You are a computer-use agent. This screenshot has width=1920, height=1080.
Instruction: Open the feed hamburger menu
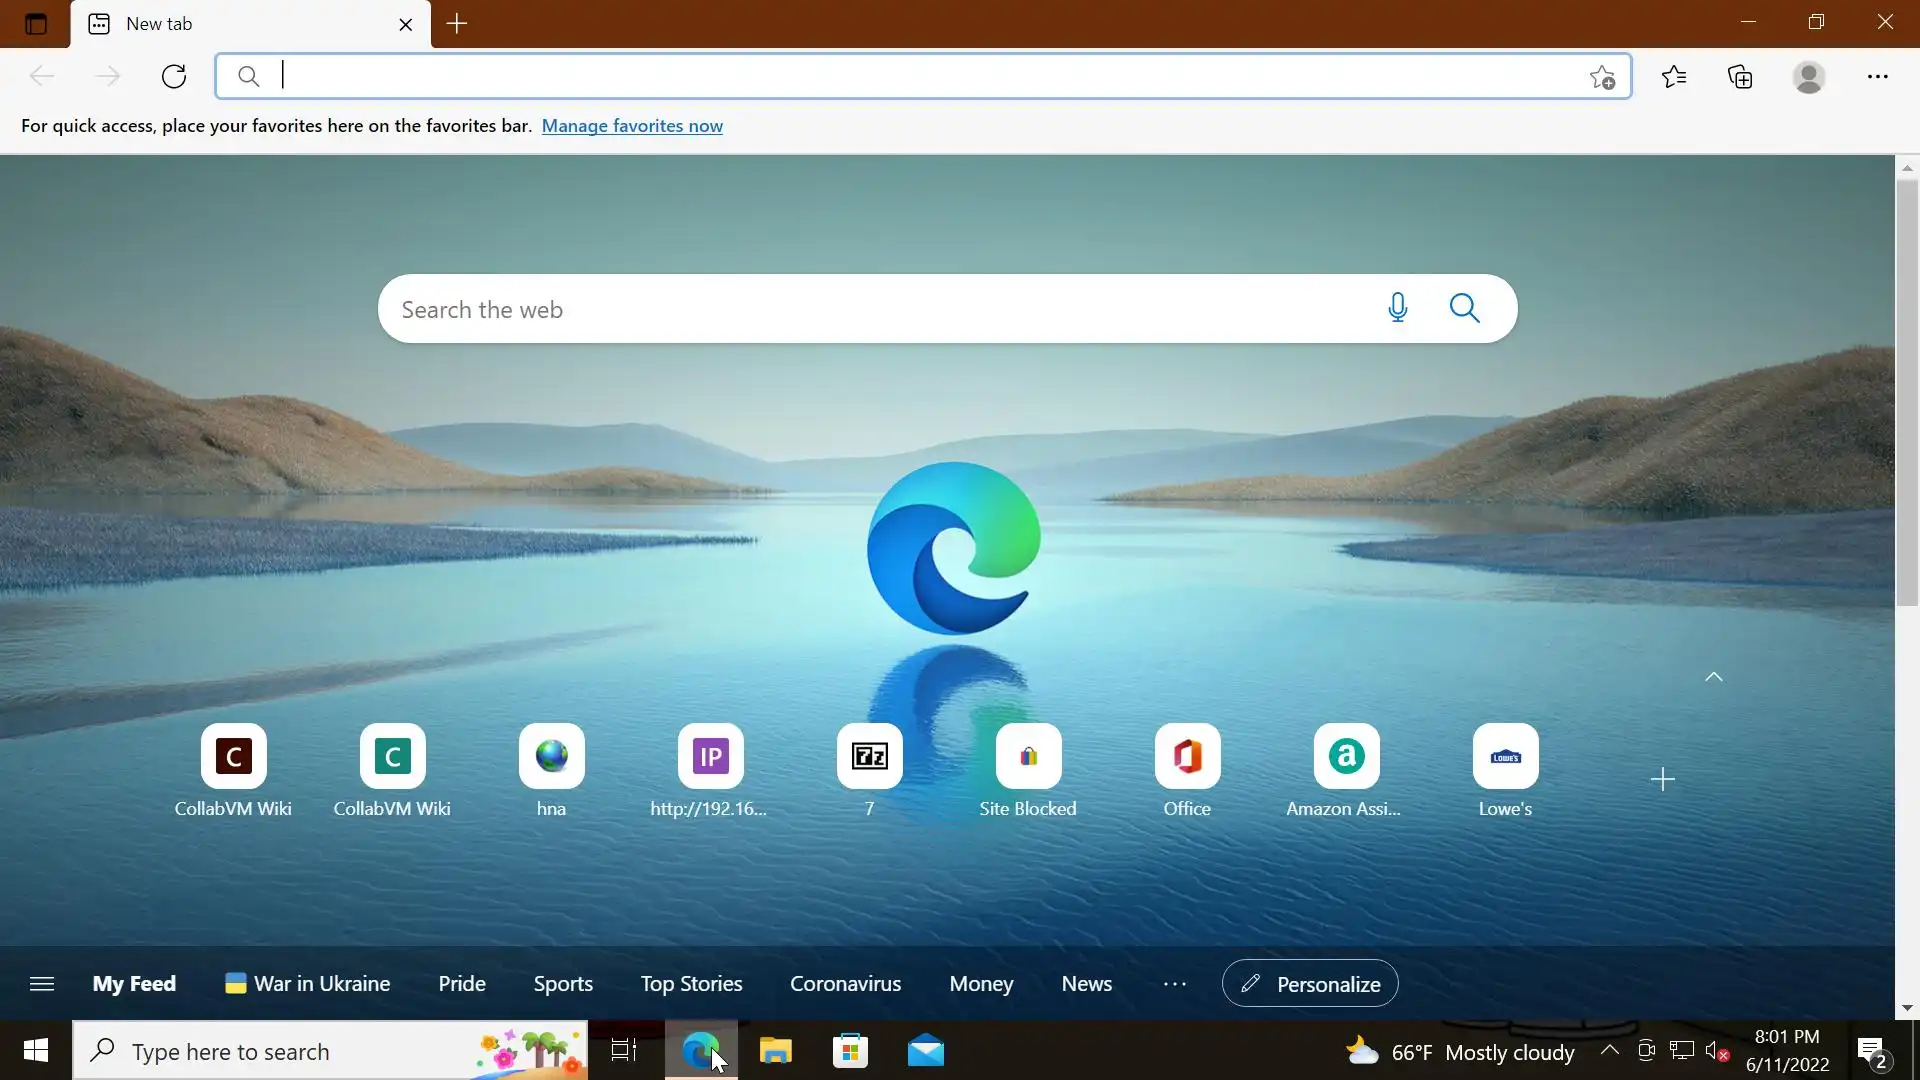coord(42,984)
